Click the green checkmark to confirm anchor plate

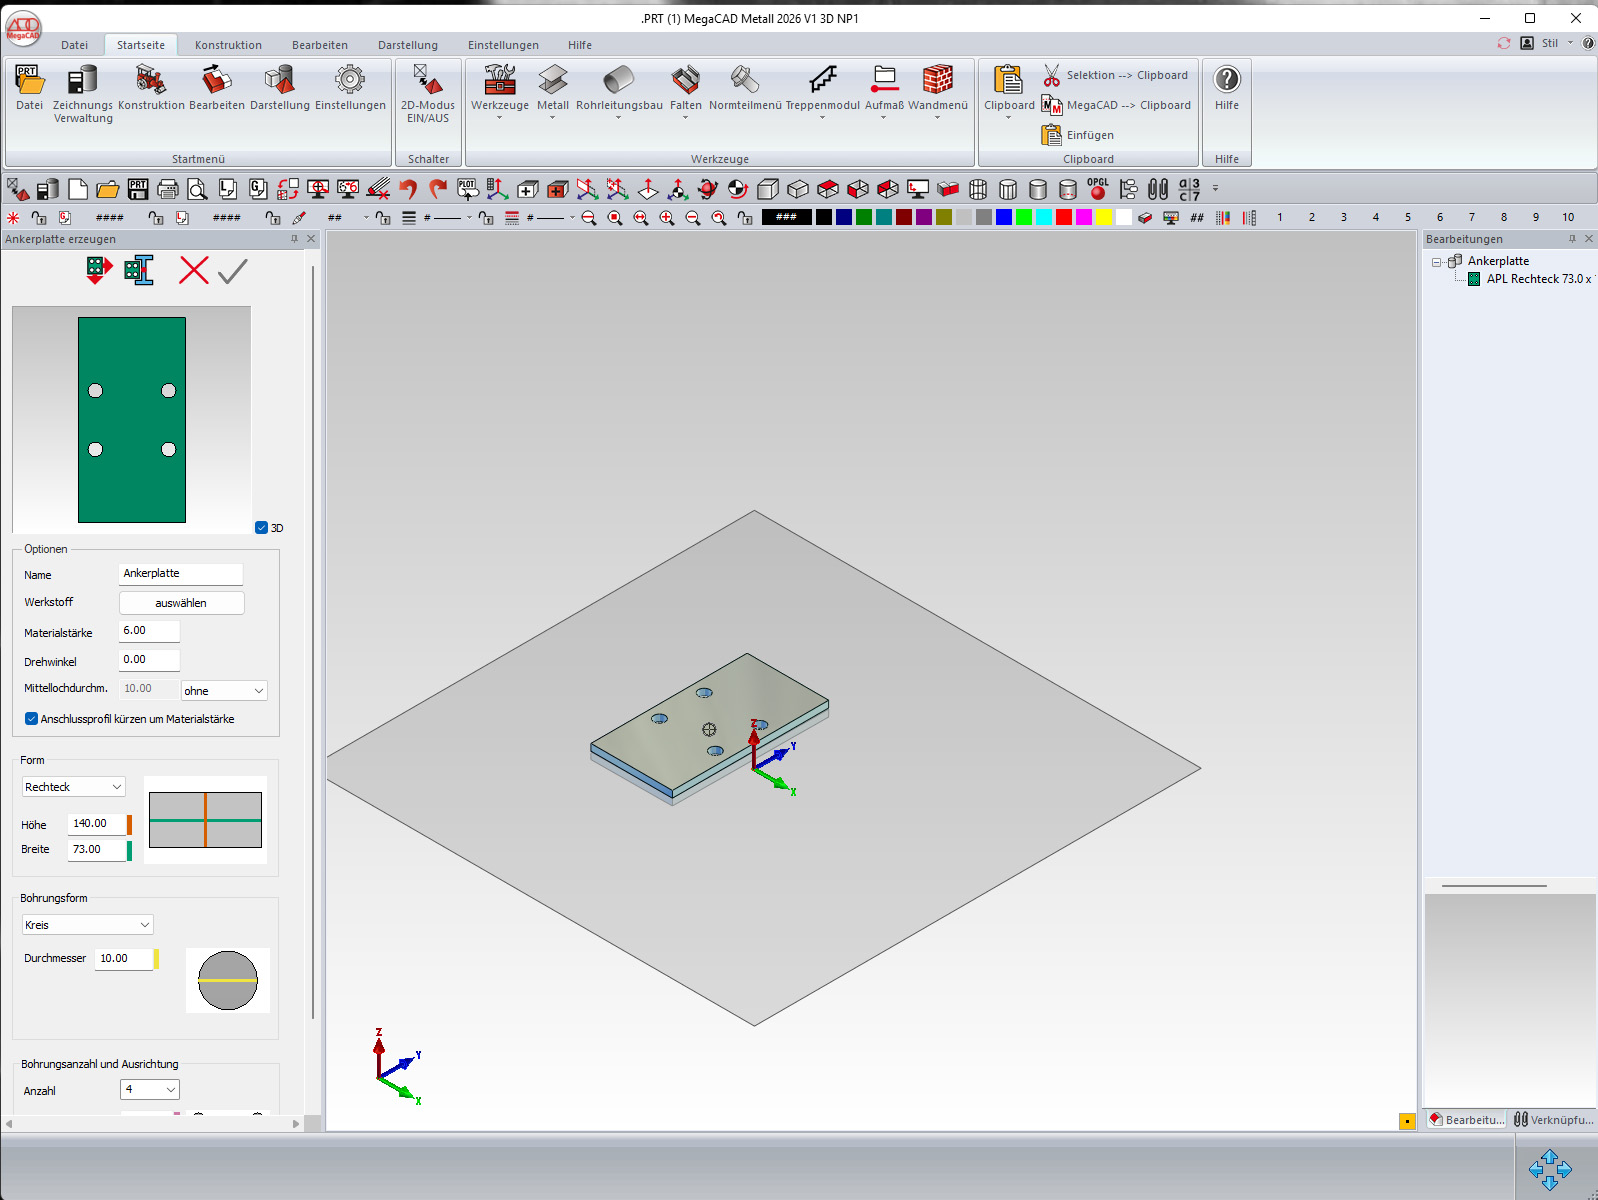[232, 270]
